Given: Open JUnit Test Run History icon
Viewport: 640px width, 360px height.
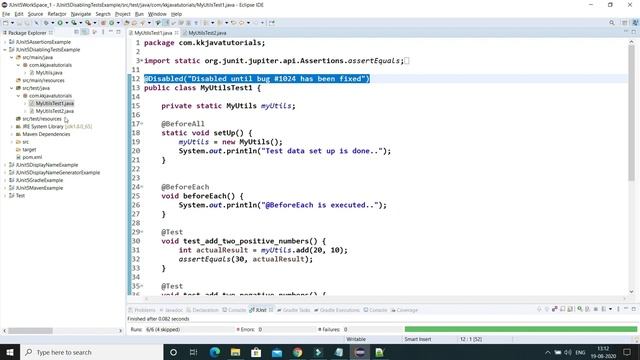Looking at the screenshot, I should coord(604,309).
